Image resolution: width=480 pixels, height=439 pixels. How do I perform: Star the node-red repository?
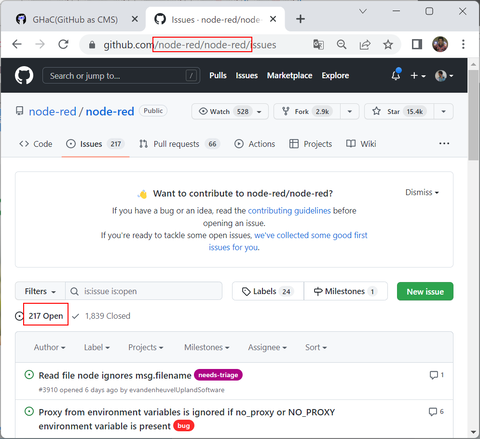coord(399,111)
